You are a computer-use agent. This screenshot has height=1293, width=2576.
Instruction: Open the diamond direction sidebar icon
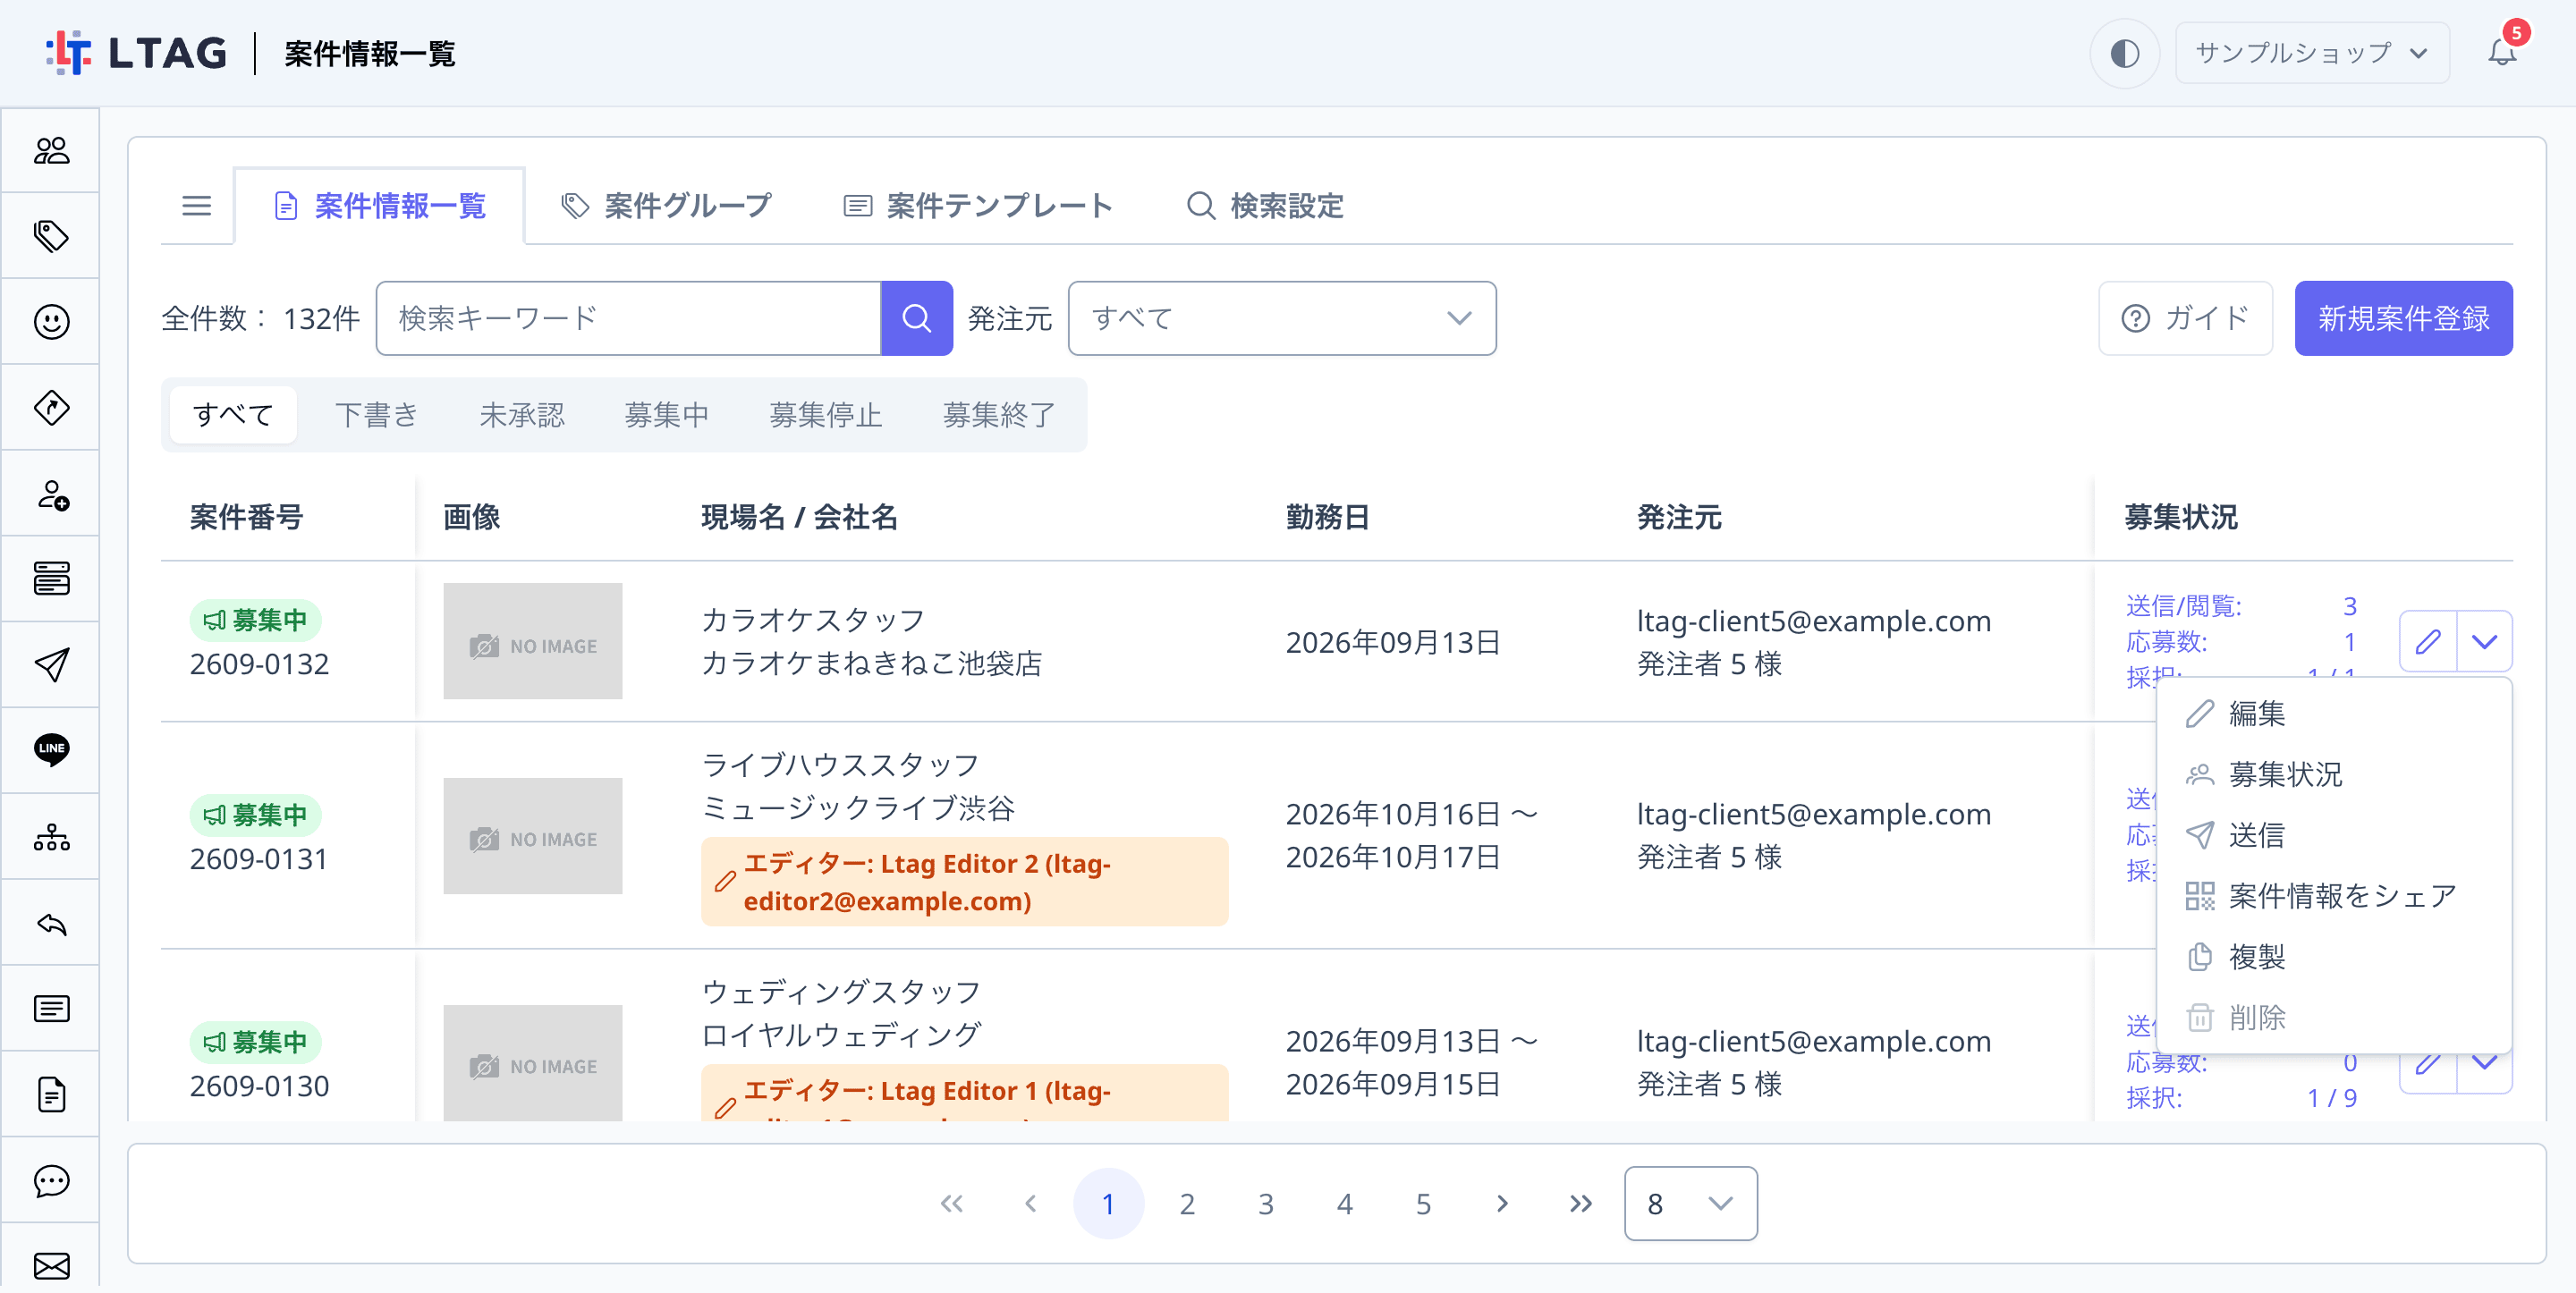tap(51, 408)
